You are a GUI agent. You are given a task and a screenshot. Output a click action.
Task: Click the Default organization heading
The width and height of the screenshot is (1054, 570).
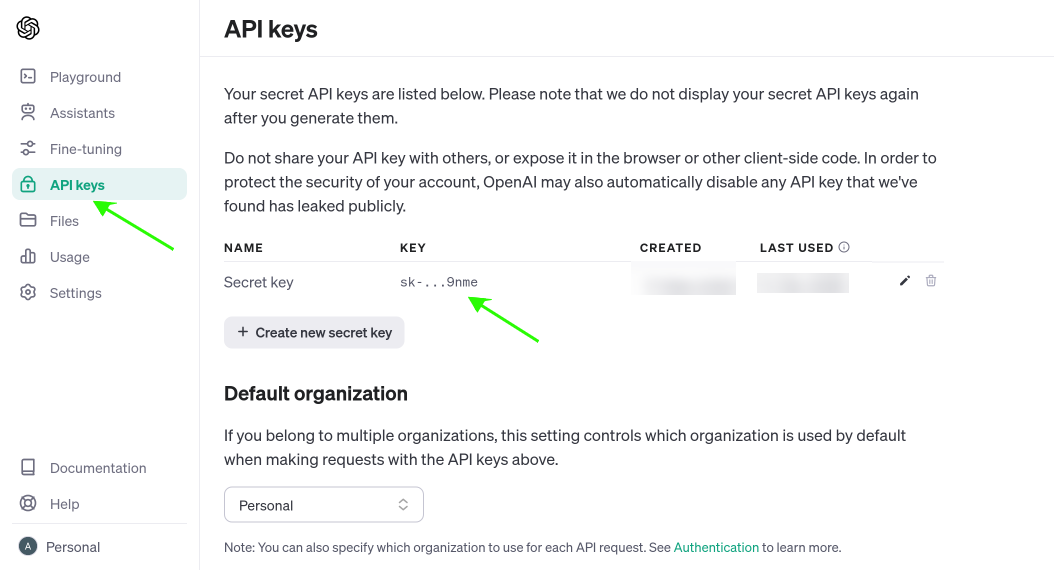[316, 394]
